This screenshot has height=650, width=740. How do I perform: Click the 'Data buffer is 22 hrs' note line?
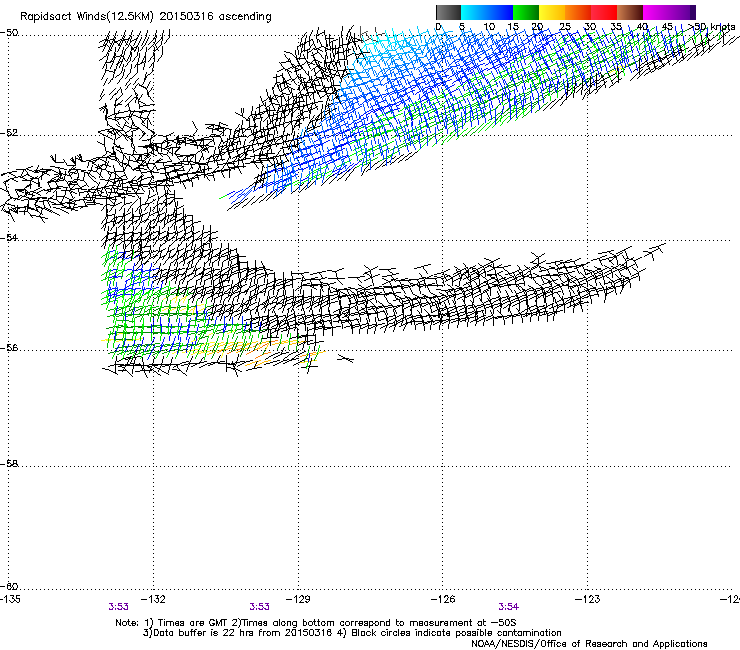352,633
